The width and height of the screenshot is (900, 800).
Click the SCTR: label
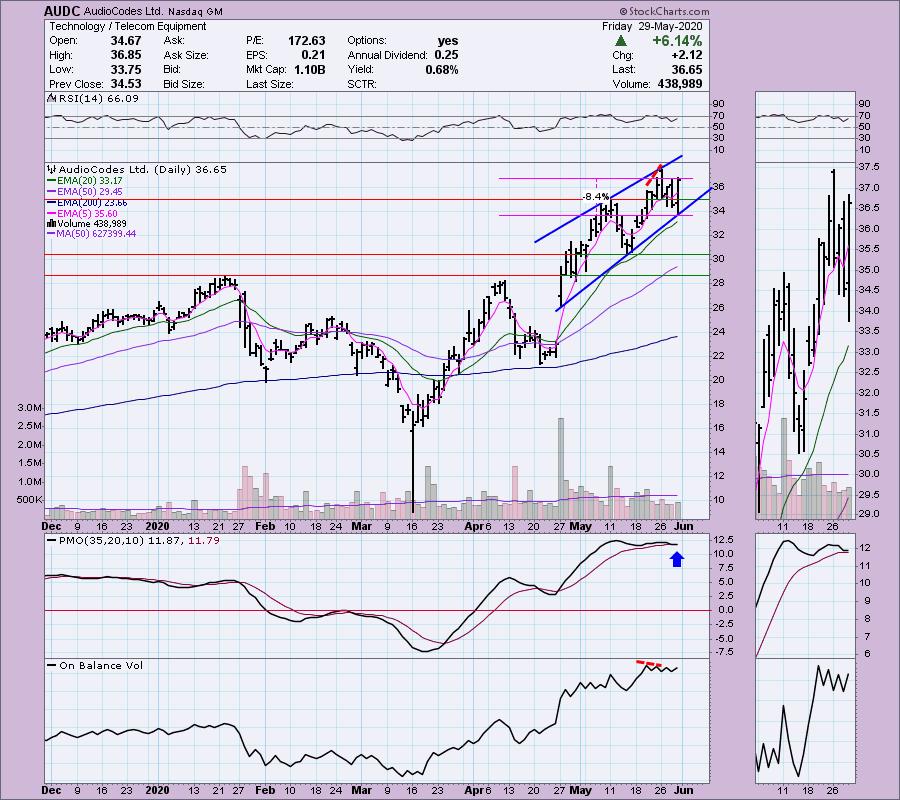tap(362, 84)
